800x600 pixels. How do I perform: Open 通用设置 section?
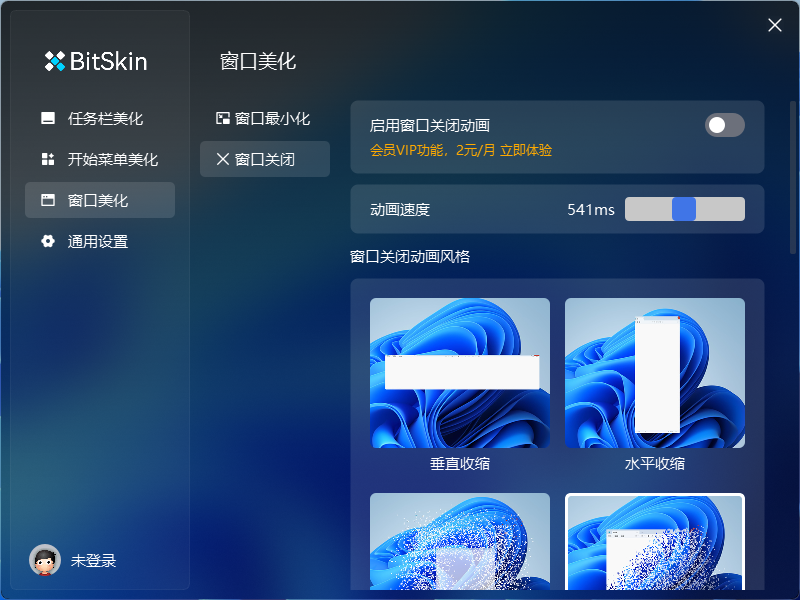(100, 241)
